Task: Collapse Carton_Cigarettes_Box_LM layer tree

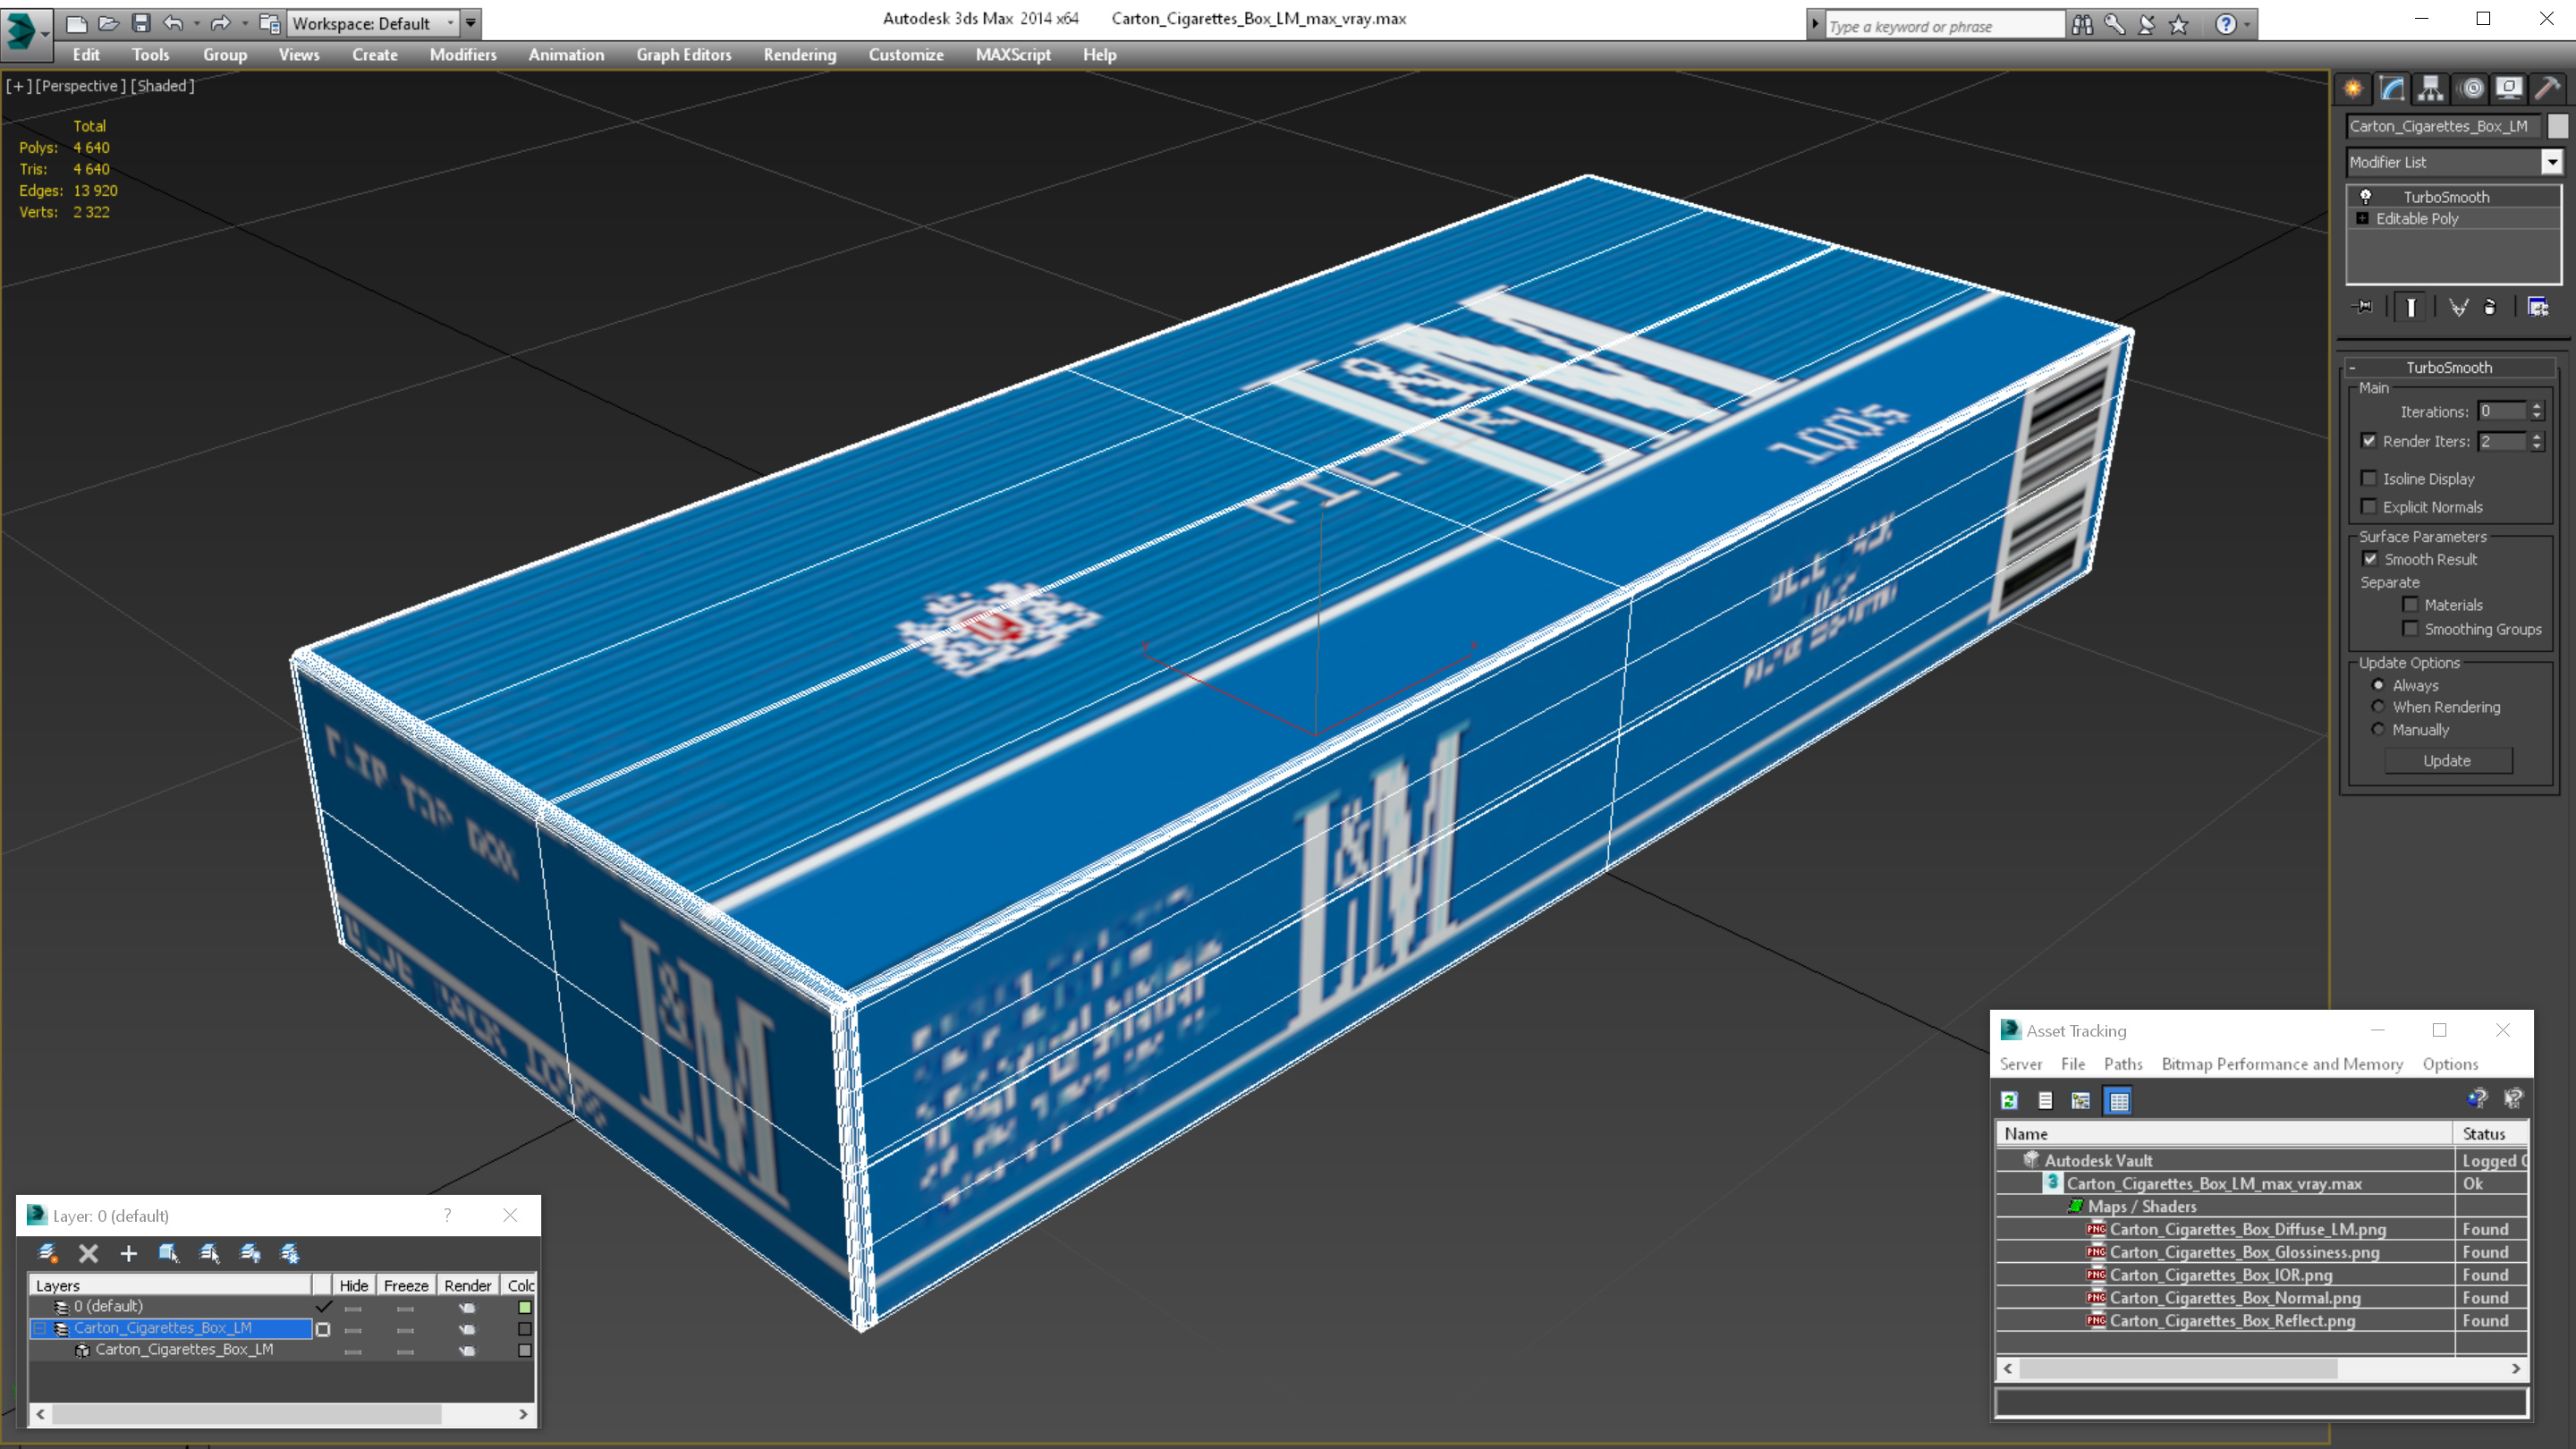Action: (40, 1328)
